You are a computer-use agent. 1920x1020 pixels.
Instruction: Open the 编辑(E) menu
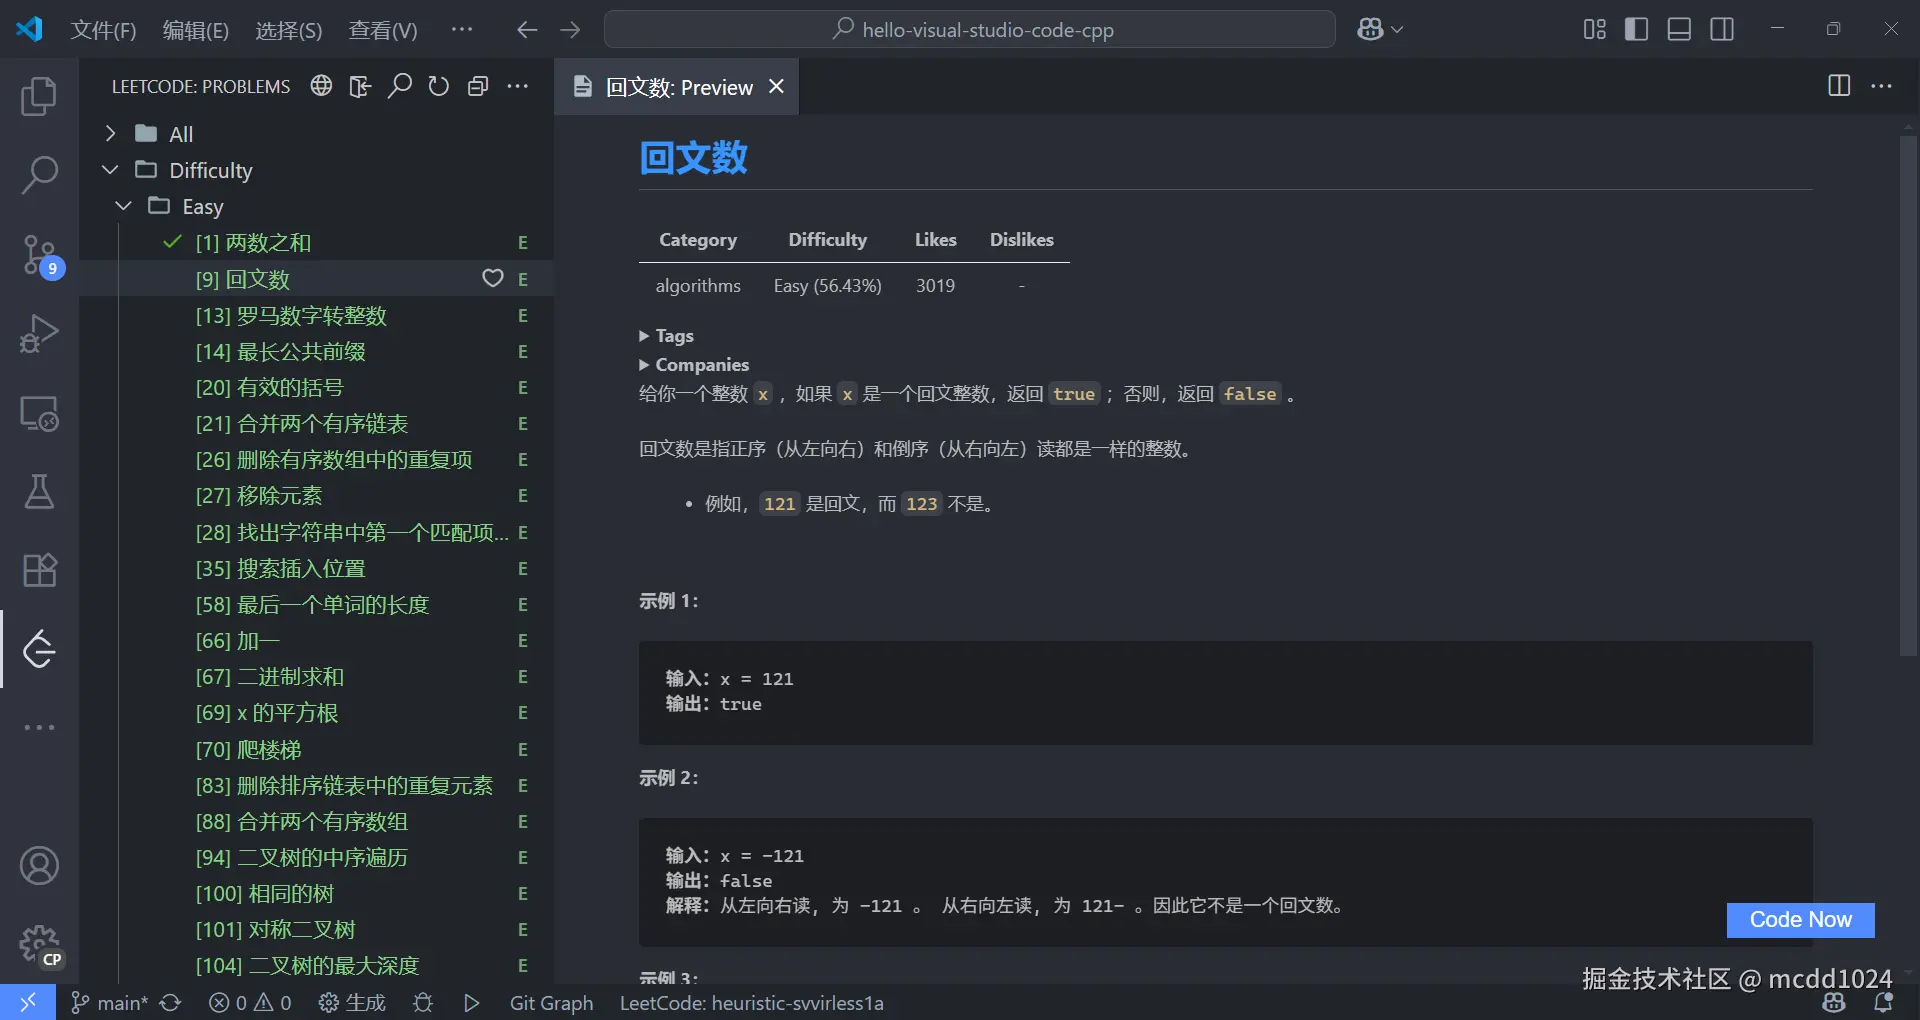196,30
